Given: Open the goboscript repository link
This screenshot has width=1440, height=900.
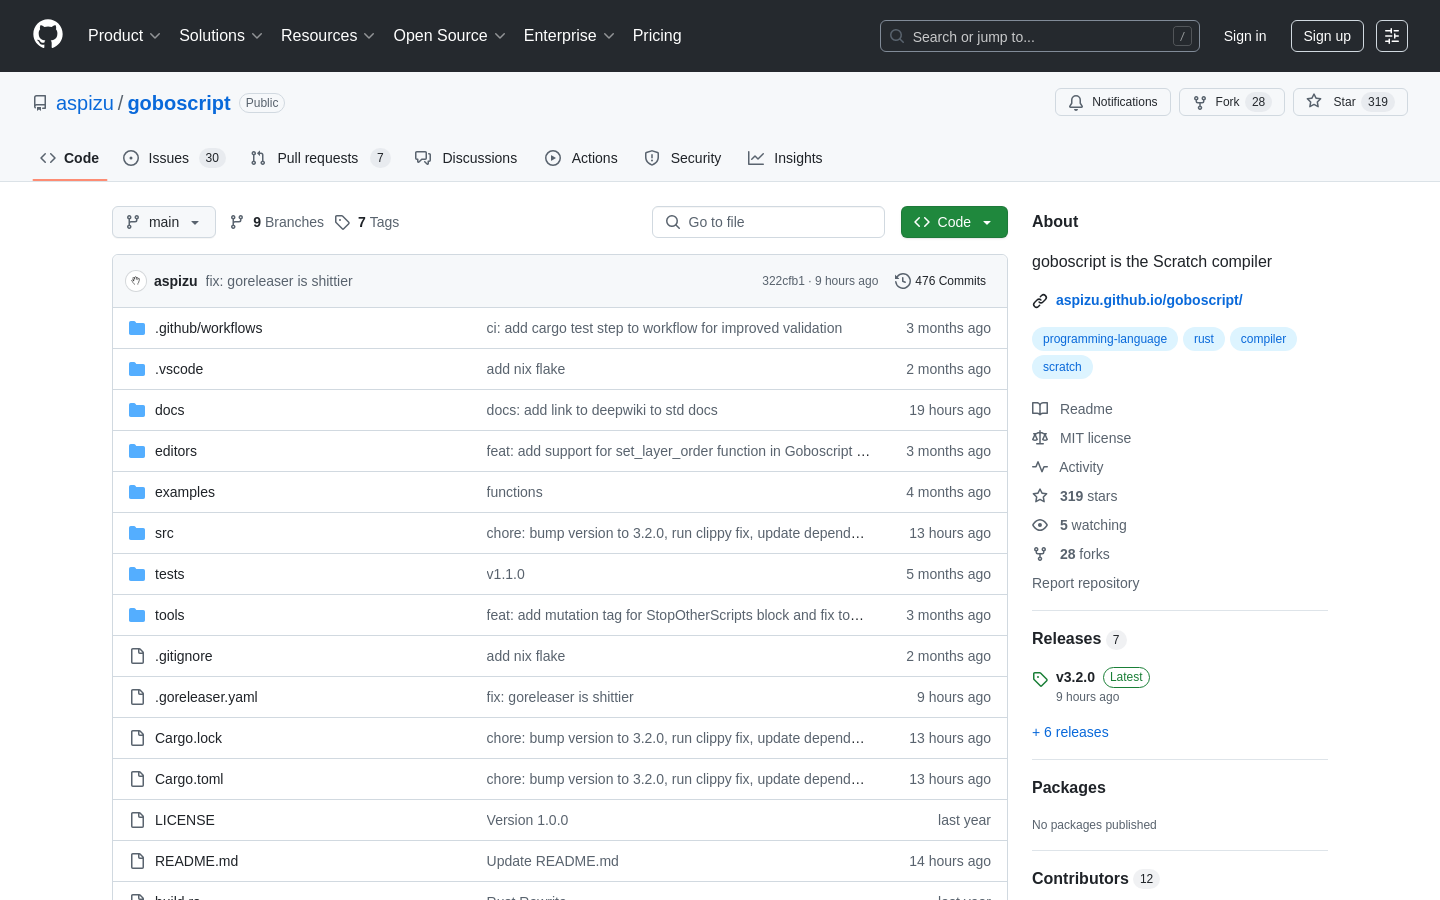Looking at the screenshot, I should pyautogui.click(x=179, y=103).
